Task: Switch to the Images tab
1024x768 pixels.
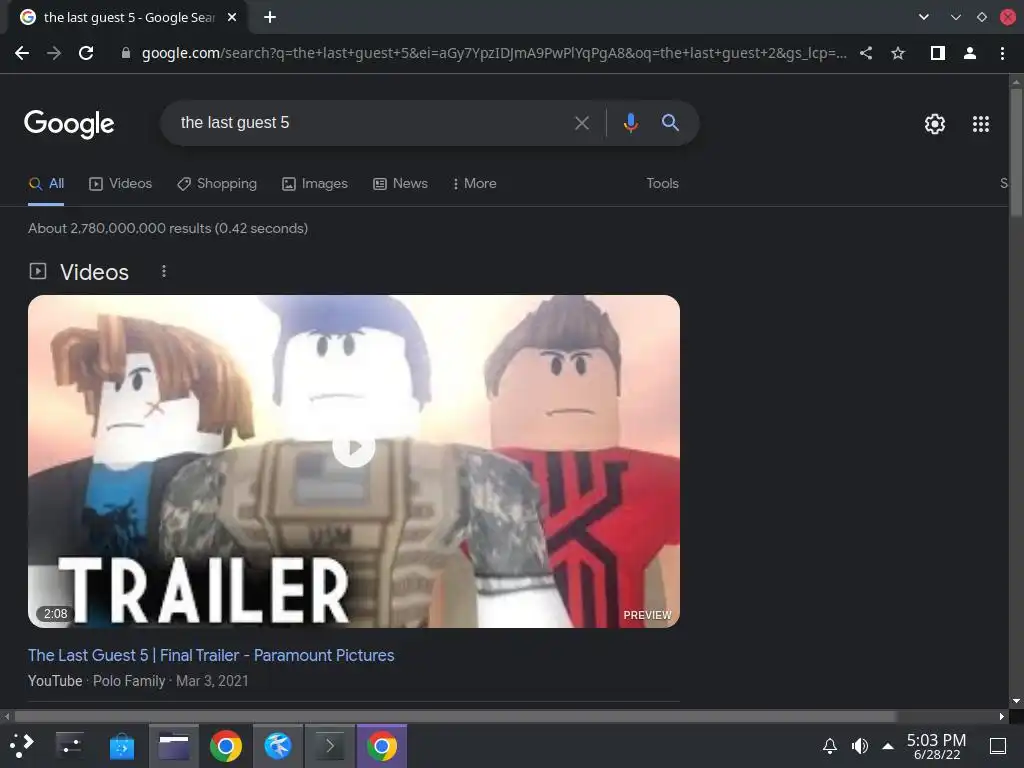Action: pos(315,184)
